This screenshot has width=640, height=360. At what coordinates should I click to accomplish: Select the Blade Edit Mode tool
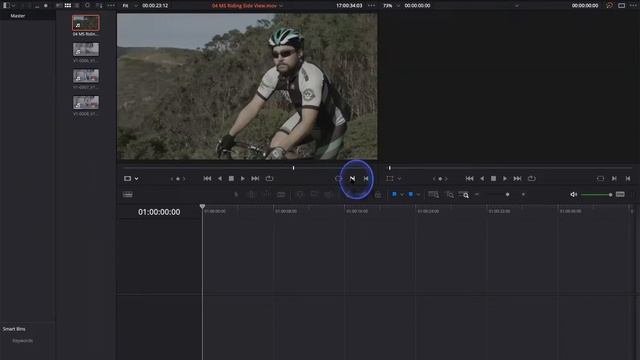click(281, 195)
